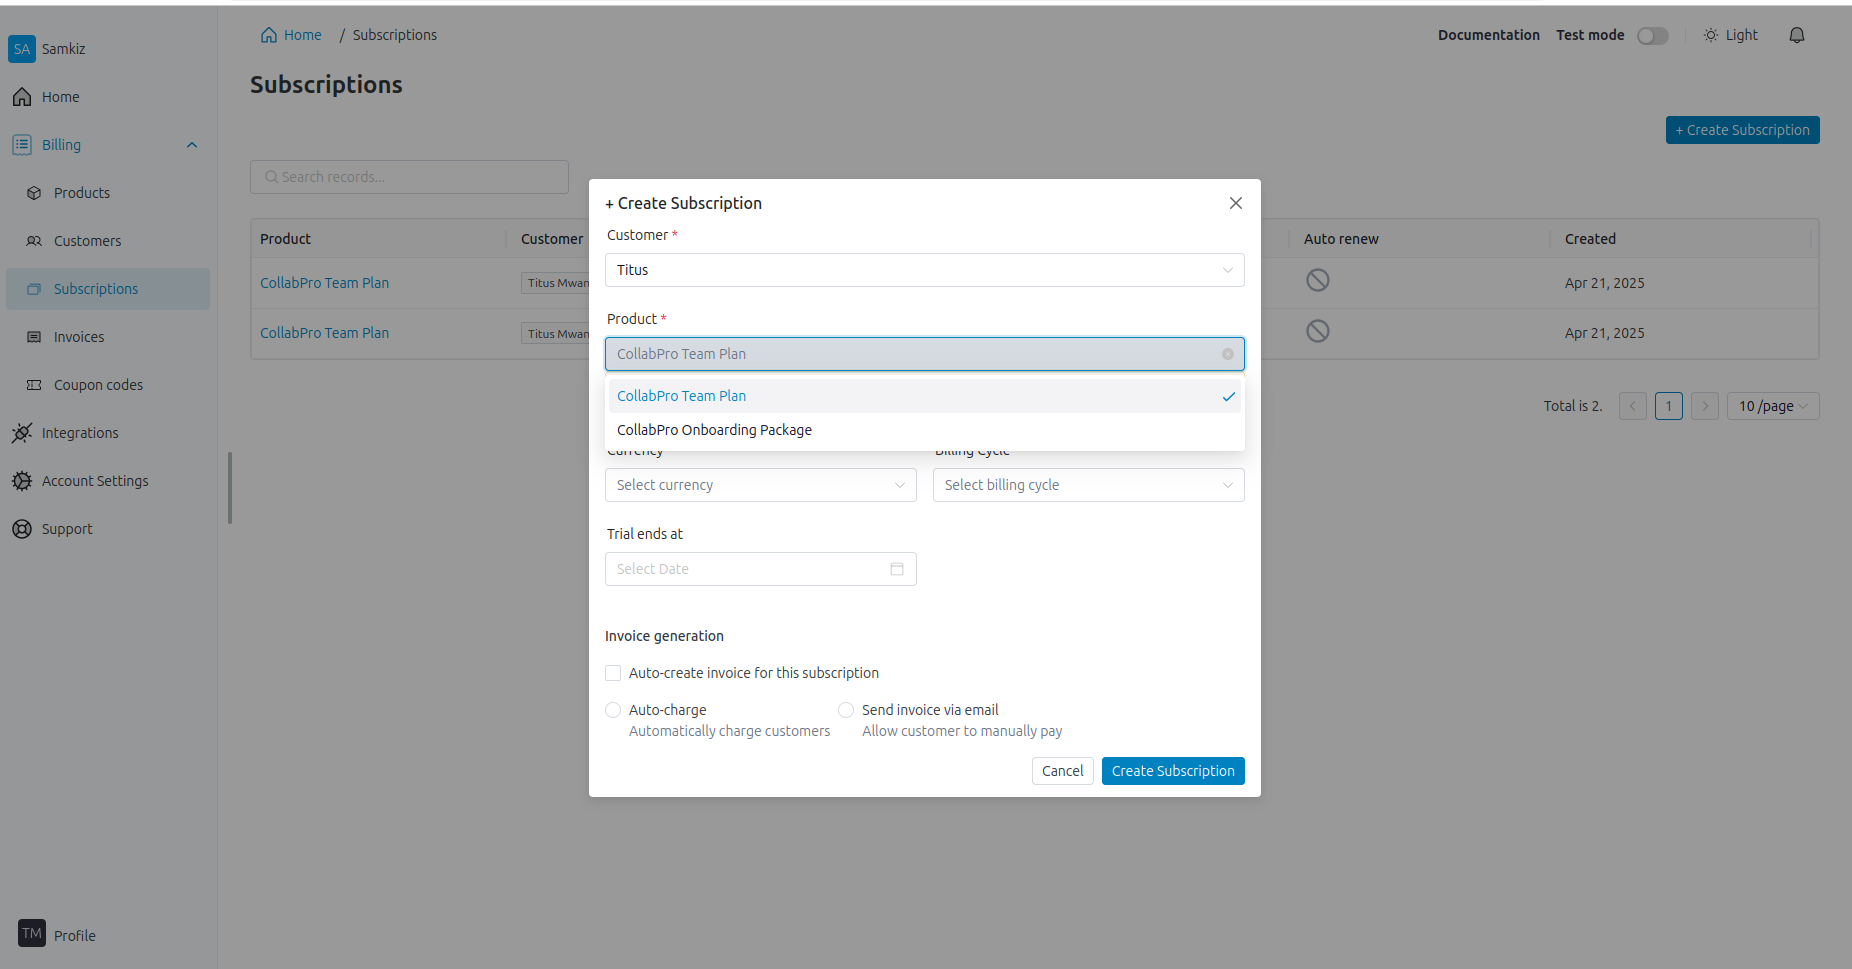Close the Create Subscription dialog
The image size is (1852, 969).
click(x=1235, y=203)
